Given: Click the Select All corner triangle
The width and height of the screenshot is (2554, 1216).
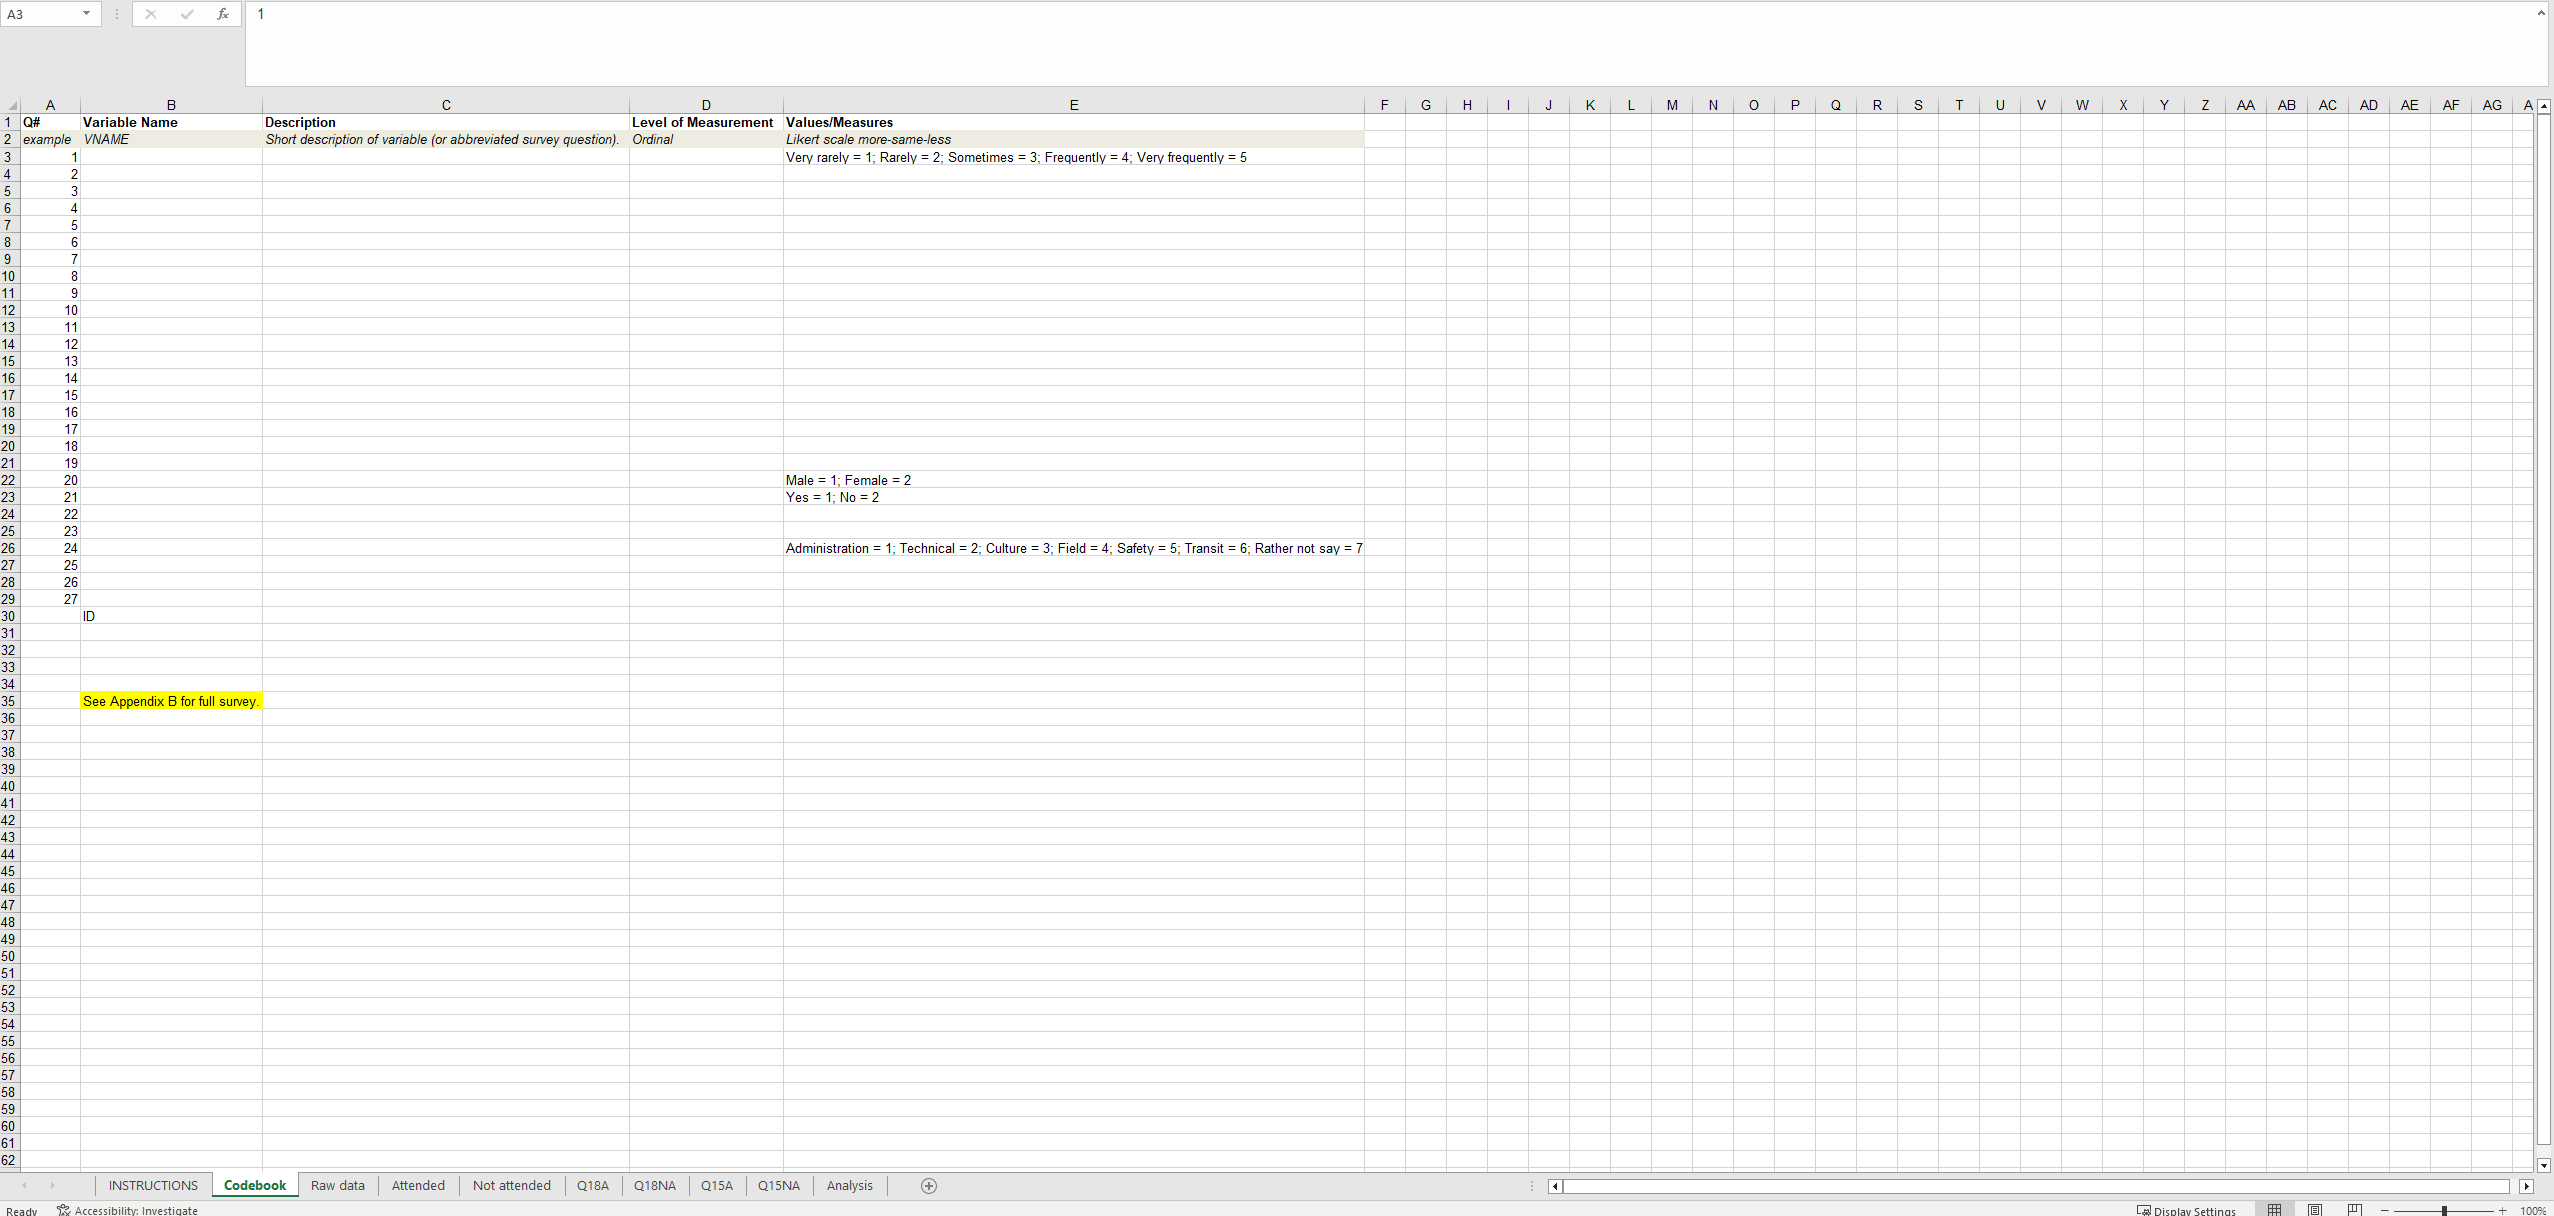Looking at the screenshot, I should (11, 105).
